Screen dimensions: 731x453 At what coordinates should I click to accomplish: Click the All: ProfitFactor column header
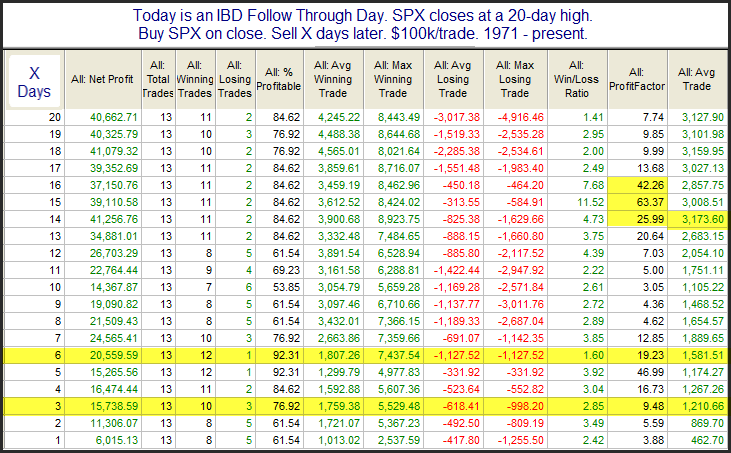coord(637,80)
